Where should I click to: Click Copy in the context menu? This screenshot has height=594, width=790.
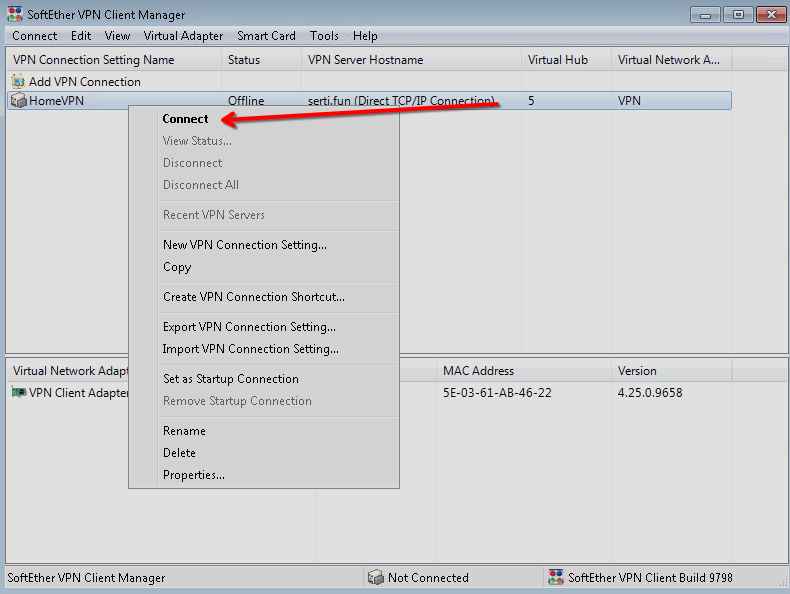pos(177,267)
